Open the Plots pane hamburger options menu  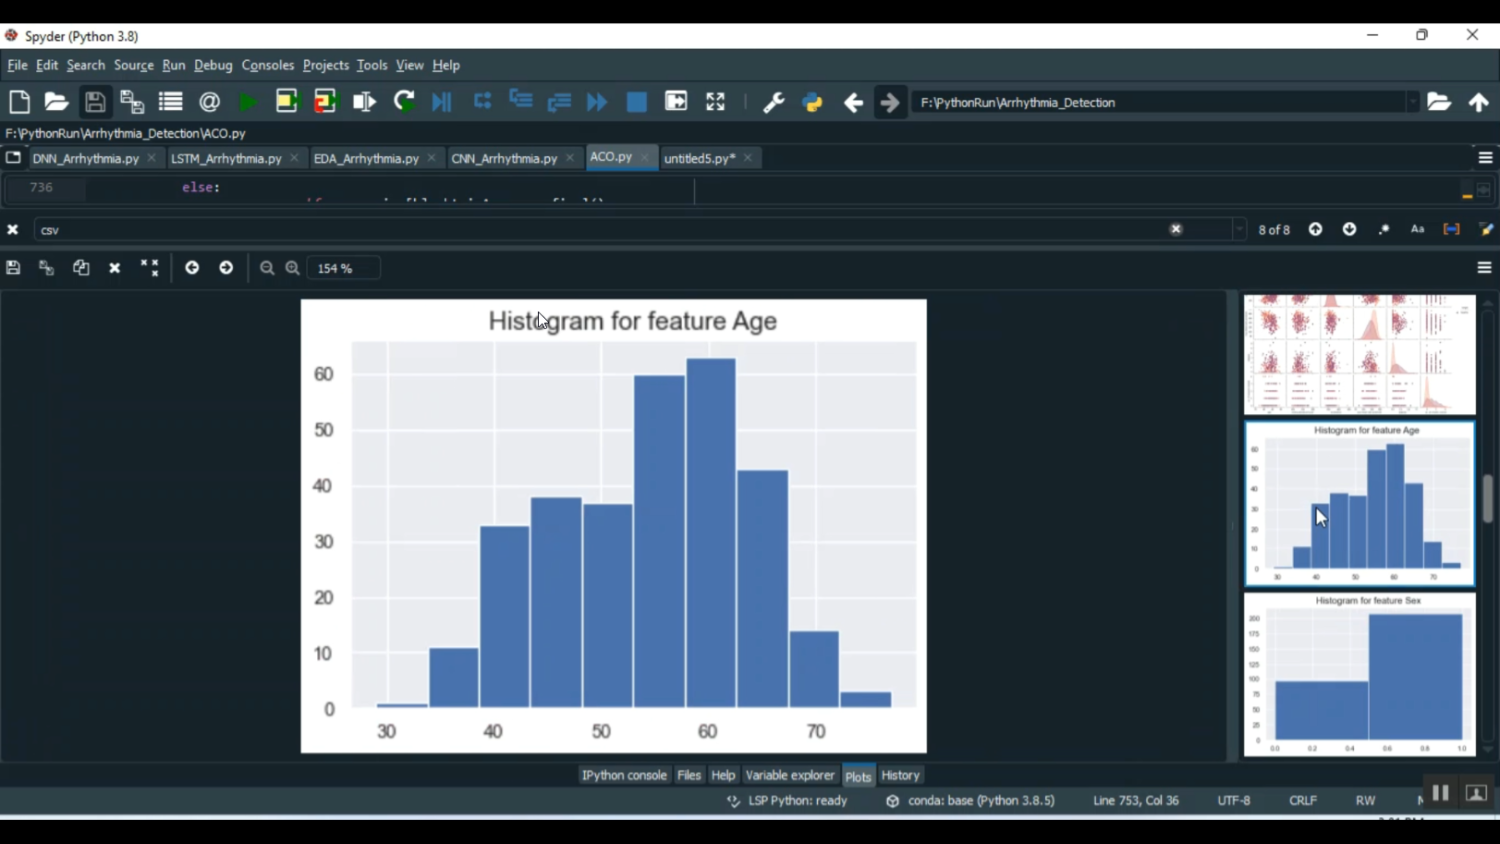coord(1484,268)
